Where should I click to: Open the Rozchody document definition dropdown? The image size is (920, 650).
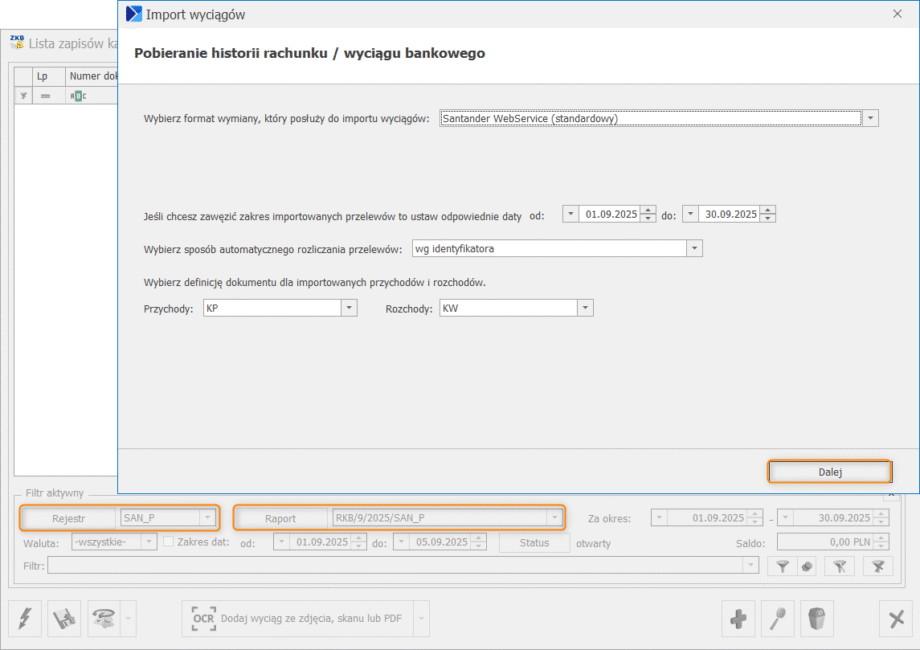(586, 309)
